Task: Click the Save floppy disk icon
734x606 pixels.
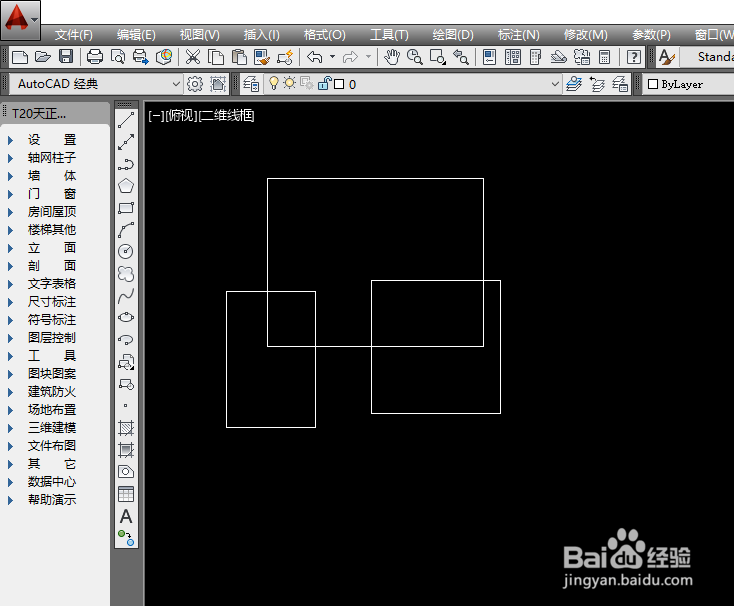Action: coord(66,57)
